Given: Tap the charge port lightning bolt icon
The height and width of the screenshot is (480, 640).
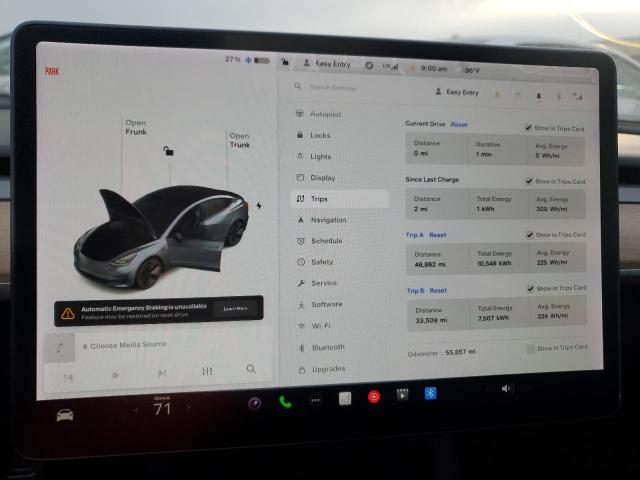Looking at the screenshot, I should (259, 205).
